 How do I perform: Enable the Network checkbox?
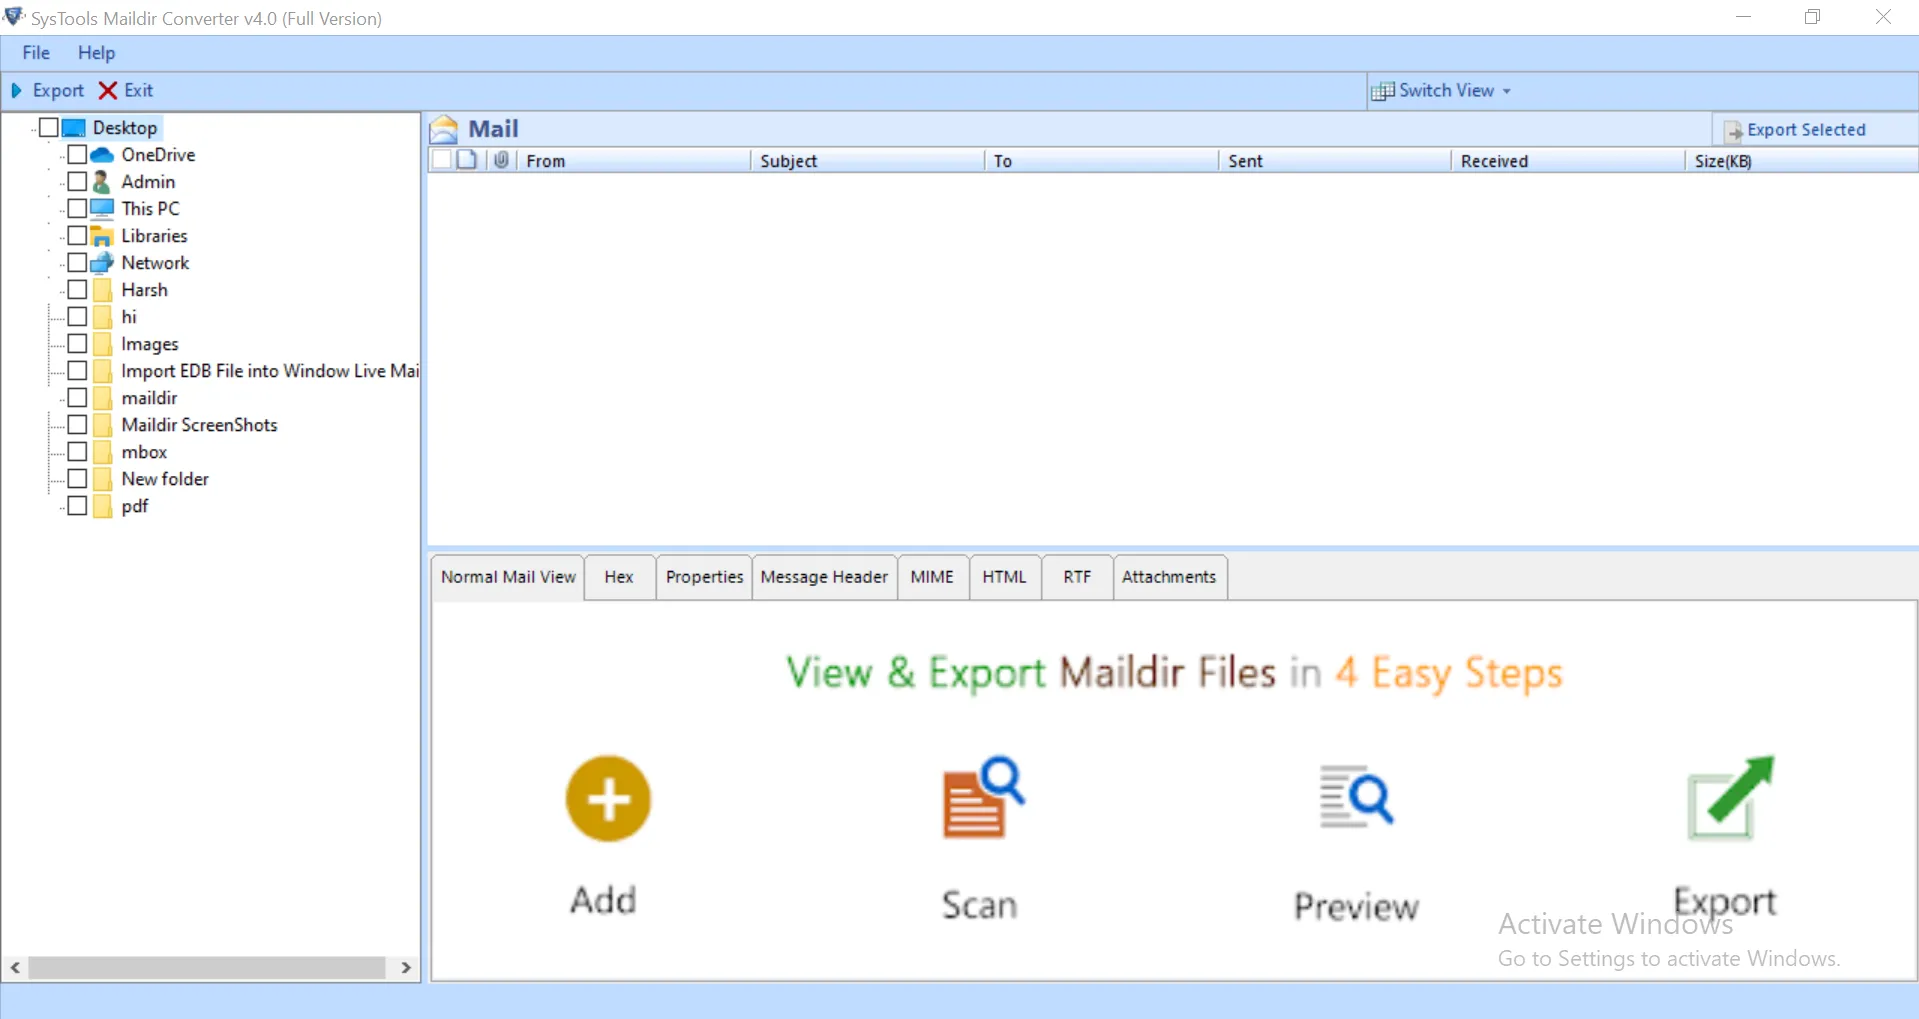click(77, 262)
